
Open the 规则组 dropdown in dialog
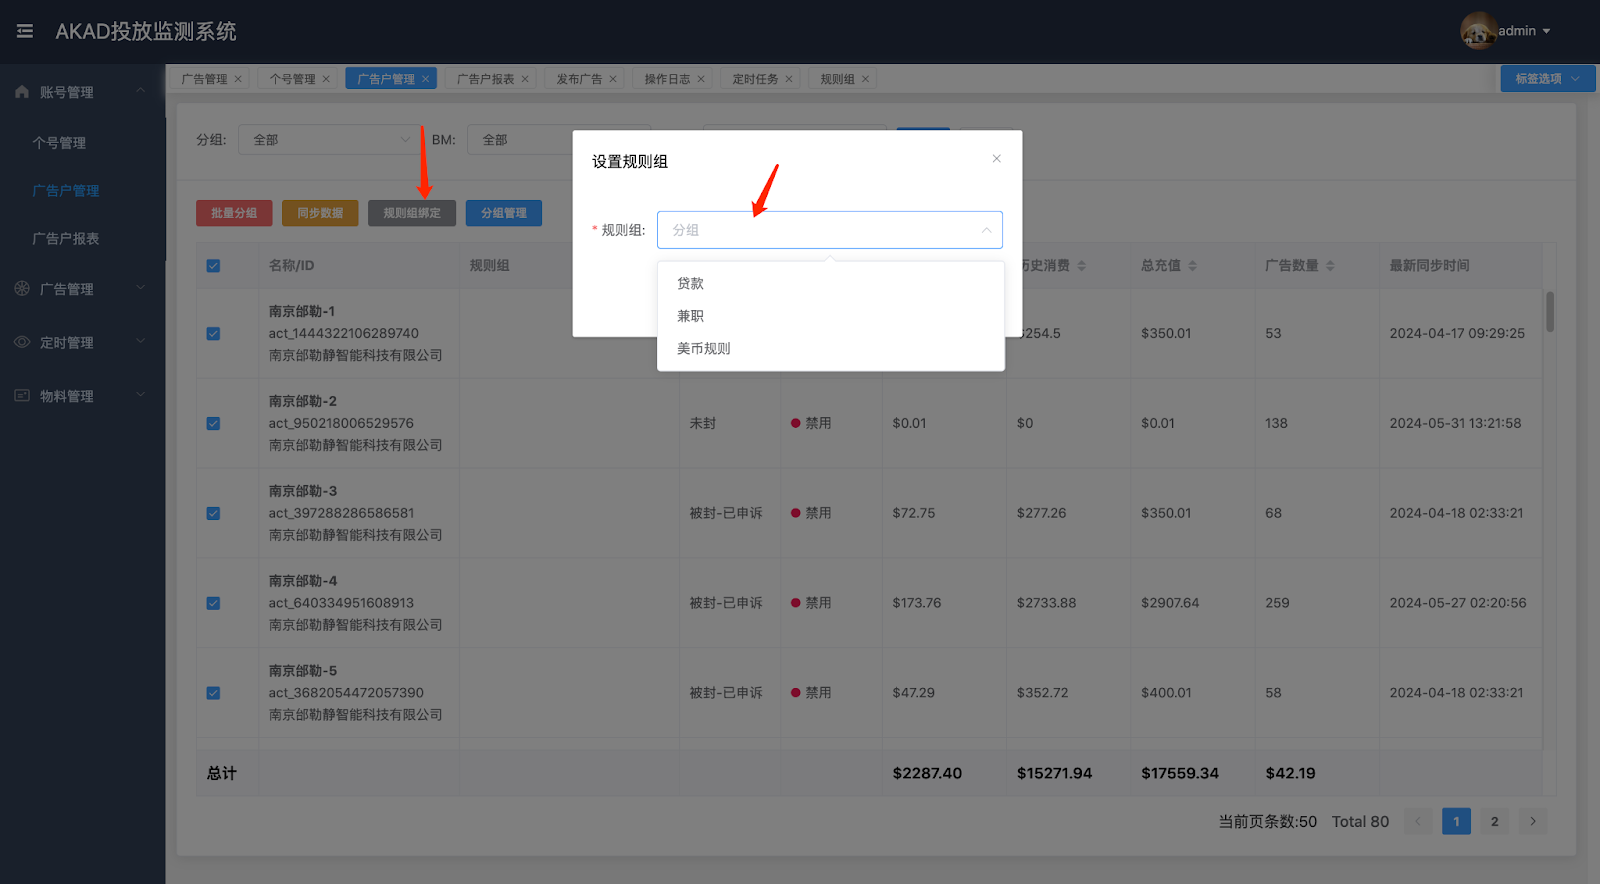[x=829, y=230]
